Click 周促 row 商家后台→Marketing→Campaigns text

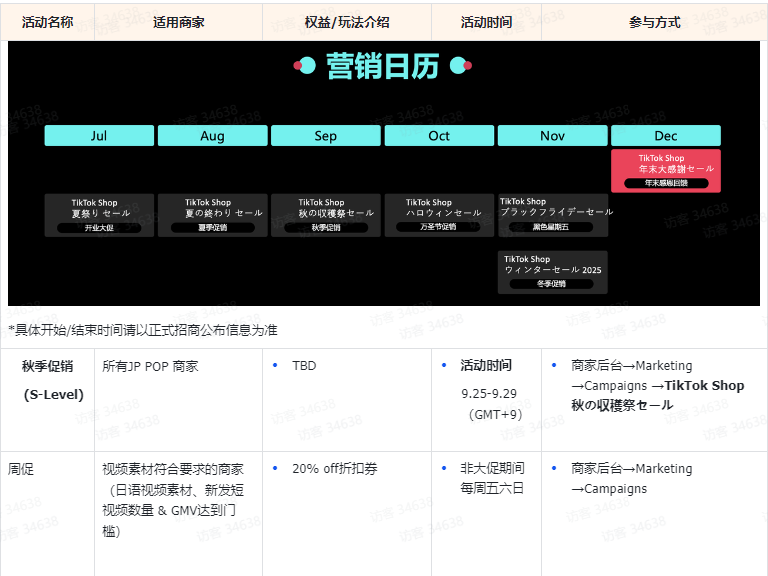631,479
